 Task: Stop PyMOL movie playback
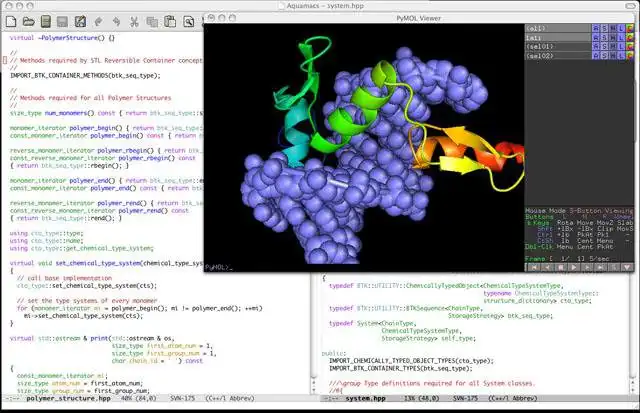(x=561, y=267)
